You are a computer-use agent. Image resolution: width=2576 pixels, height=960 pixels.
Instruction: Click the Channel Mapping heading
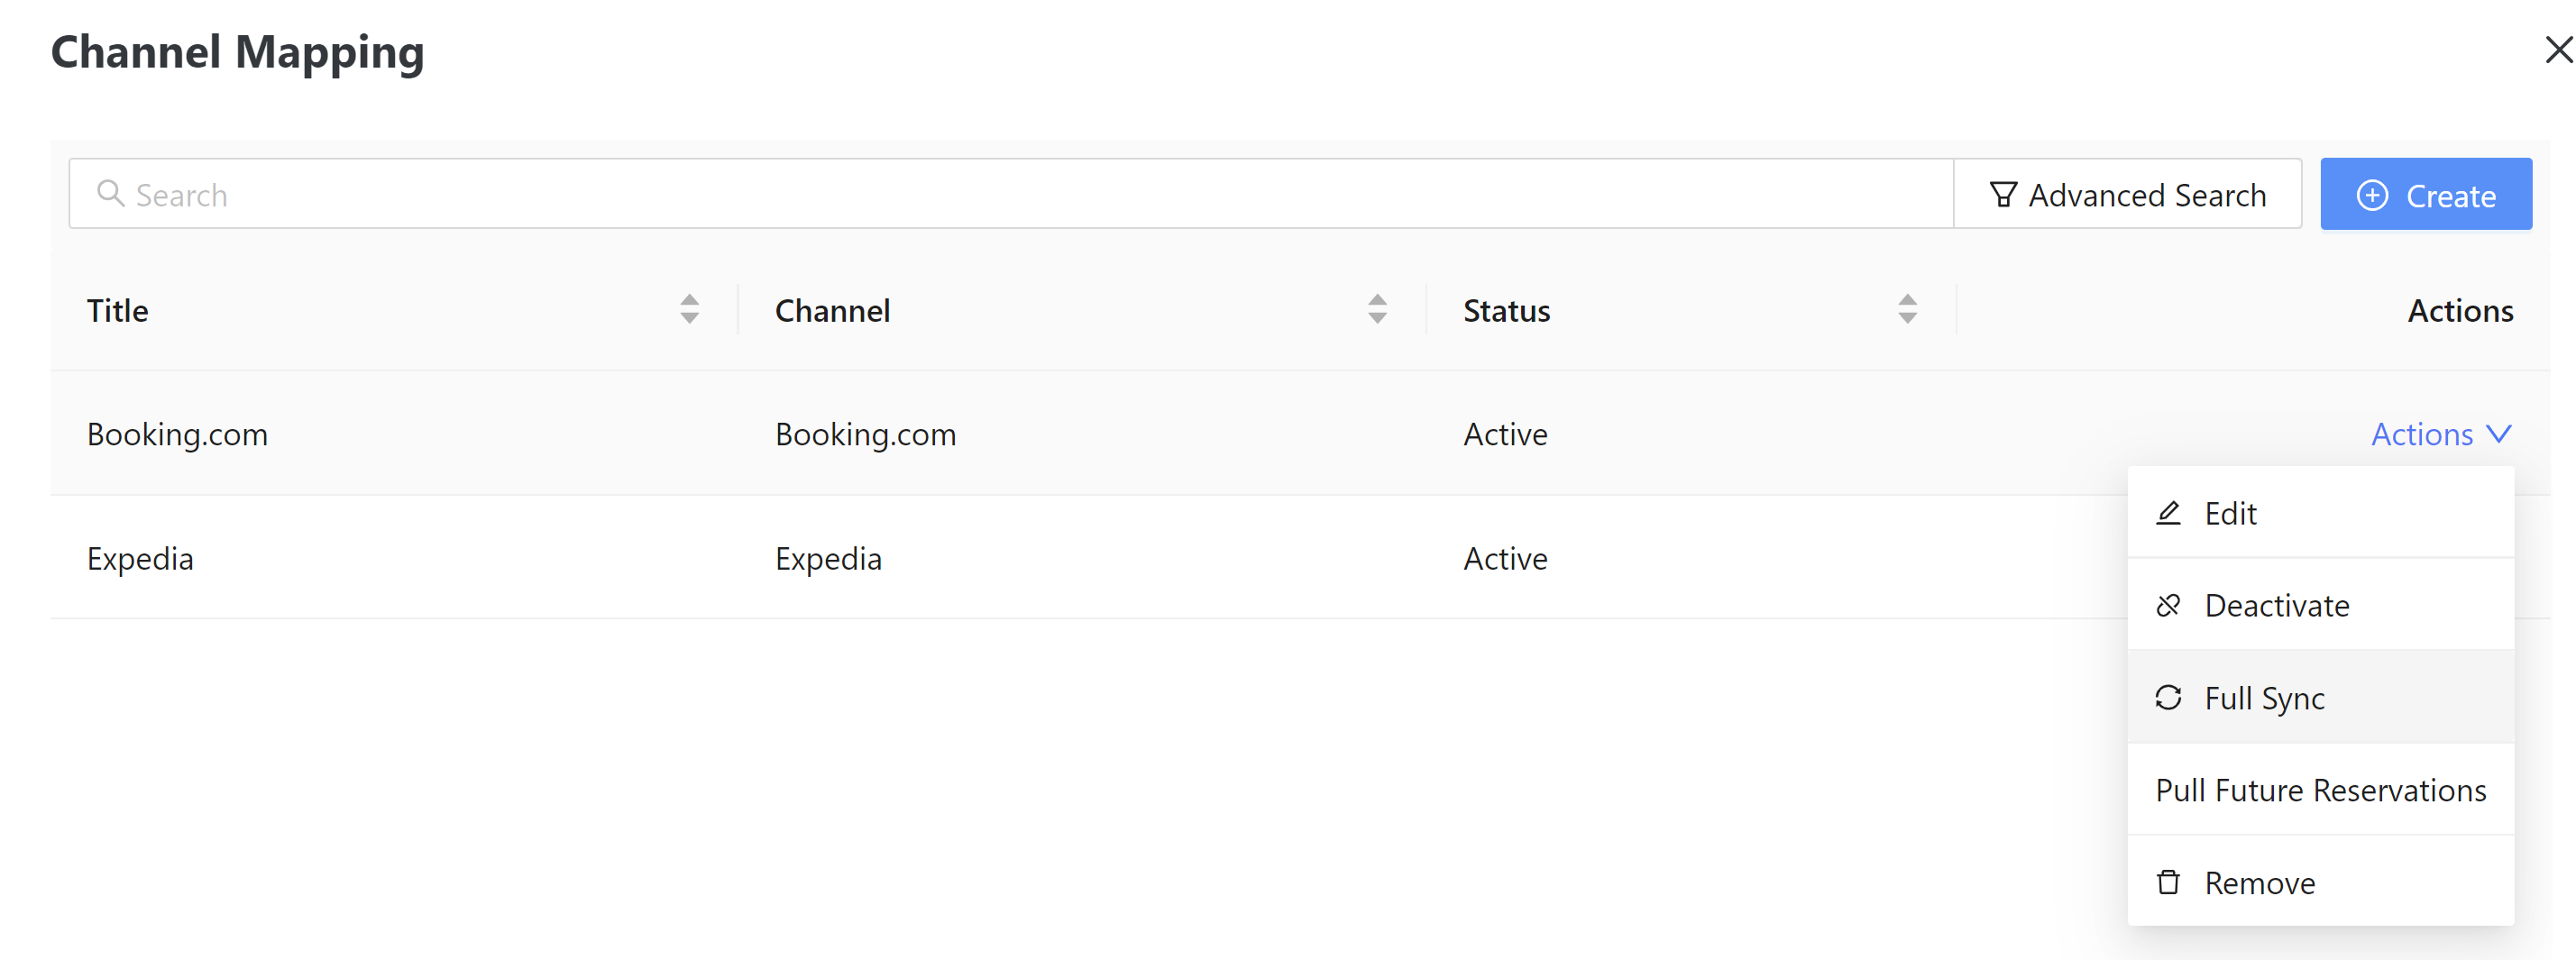[x=237, y=52]
